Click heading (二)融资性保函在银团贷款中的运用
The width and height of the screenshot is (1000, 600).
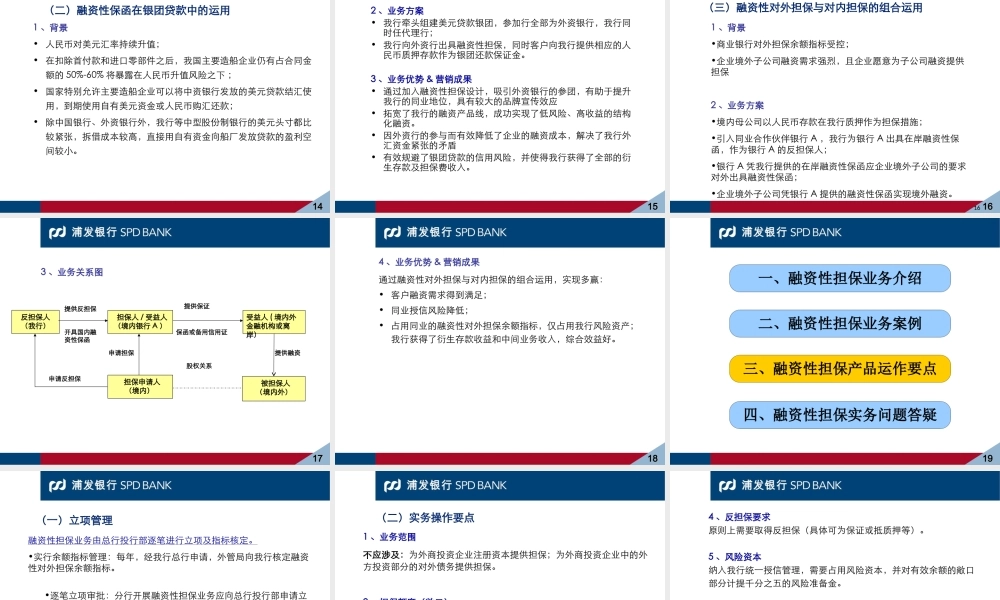[x=139, y=10]
